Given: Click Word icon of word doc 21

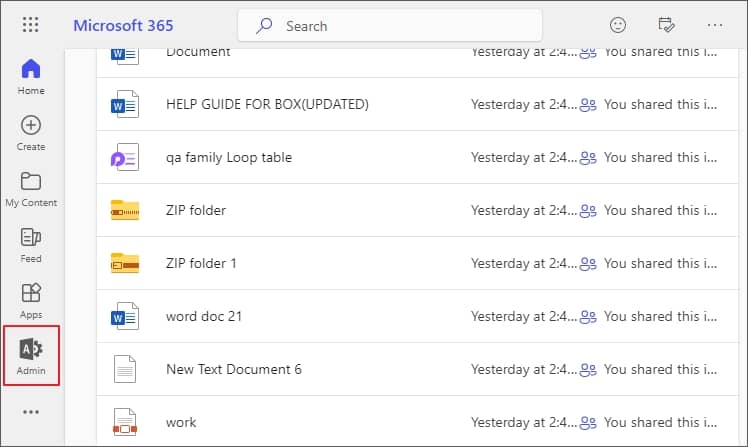Looking at the screenshot, I should (x=125, y=316).
